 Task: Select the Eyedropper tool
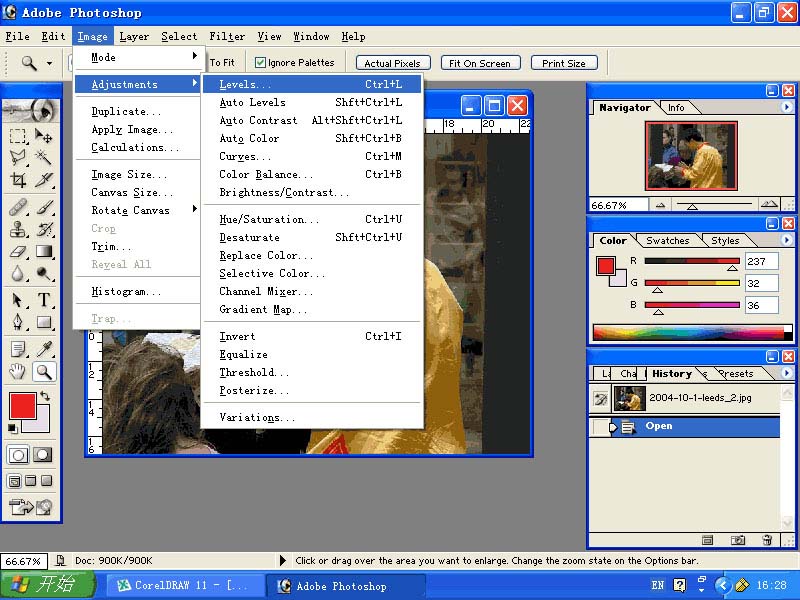coord(44,349)
